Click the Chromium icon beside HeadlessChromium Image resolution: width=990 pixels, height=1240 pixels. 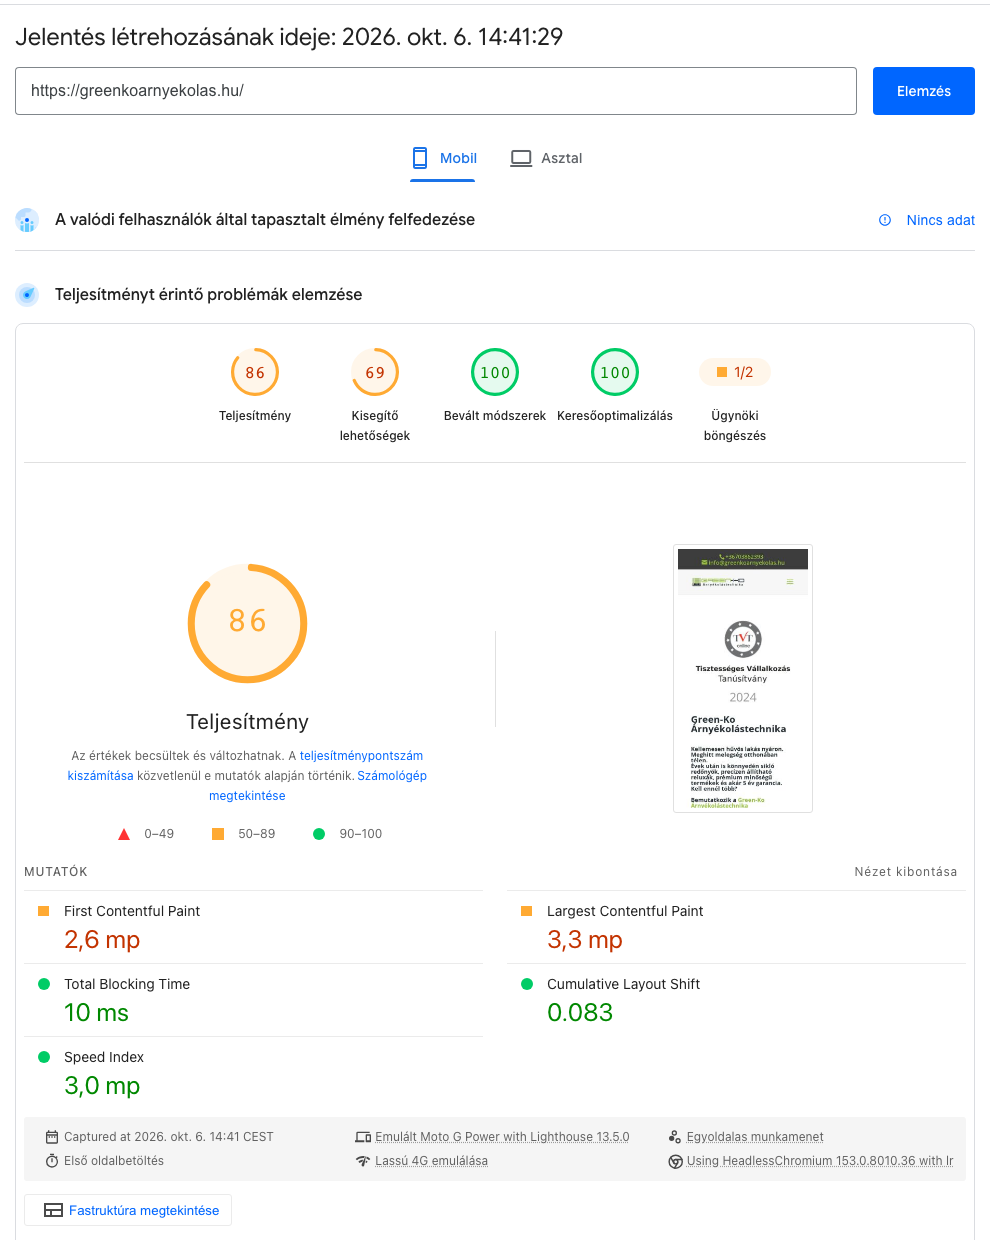click(675, 1161)
